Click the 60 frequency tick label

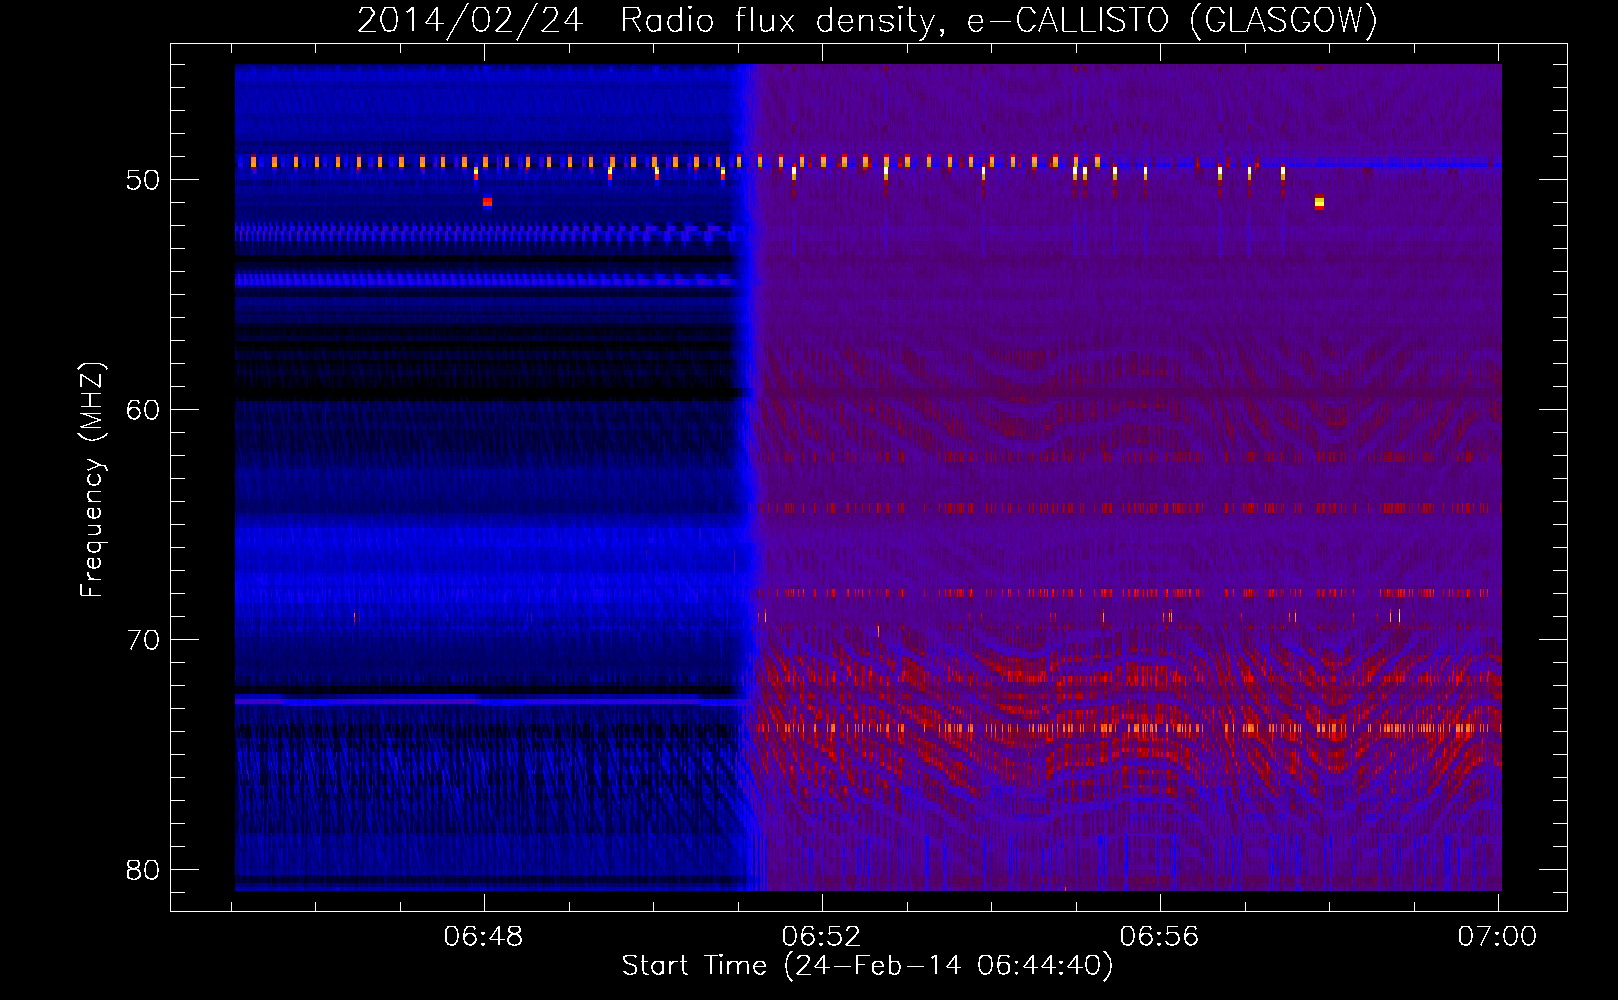pyautogui.click(x=143, y=411)
